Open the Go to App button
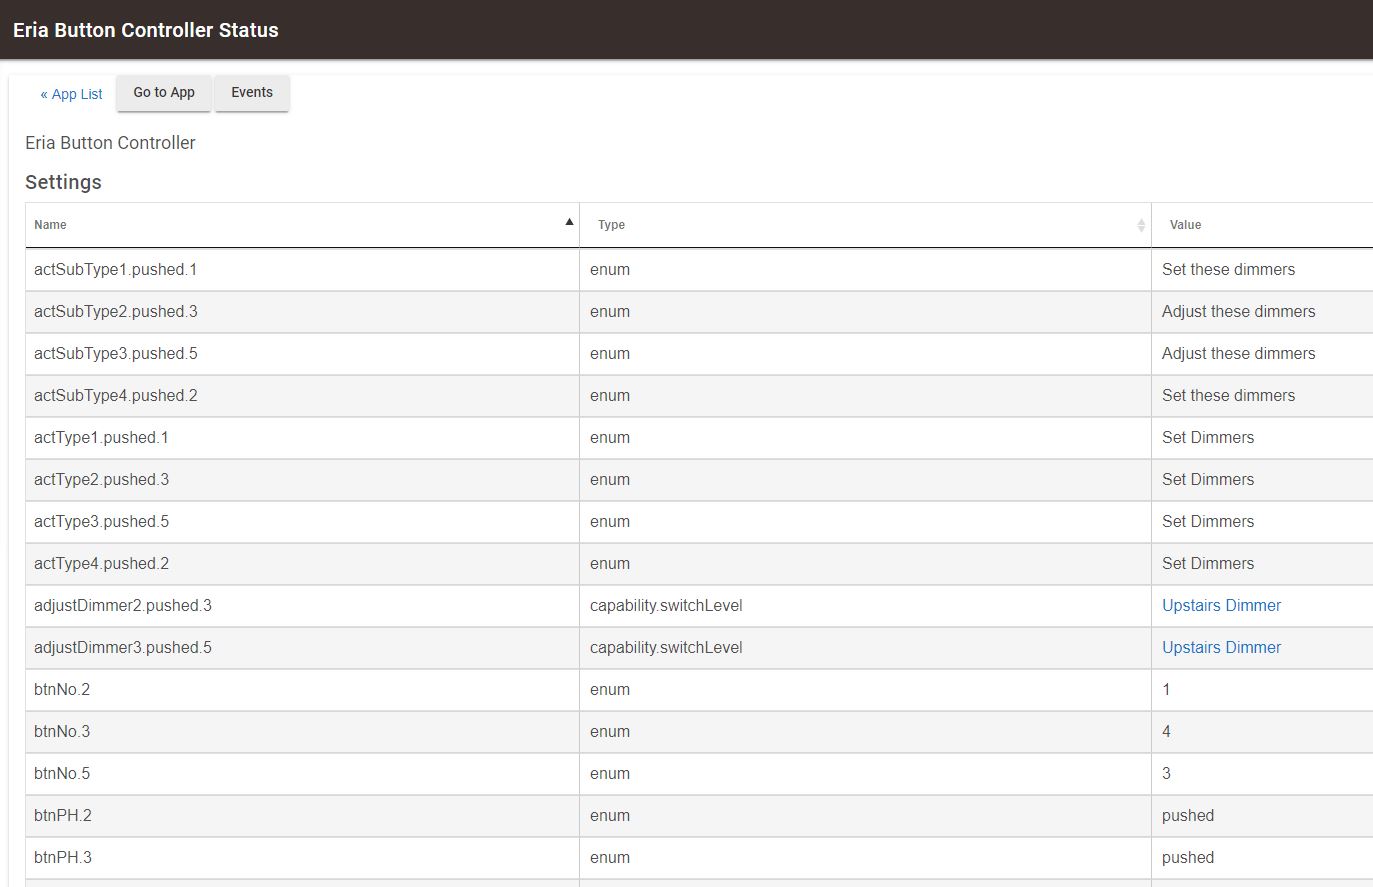The image size is (1373, 887). (x=164, y=92)
